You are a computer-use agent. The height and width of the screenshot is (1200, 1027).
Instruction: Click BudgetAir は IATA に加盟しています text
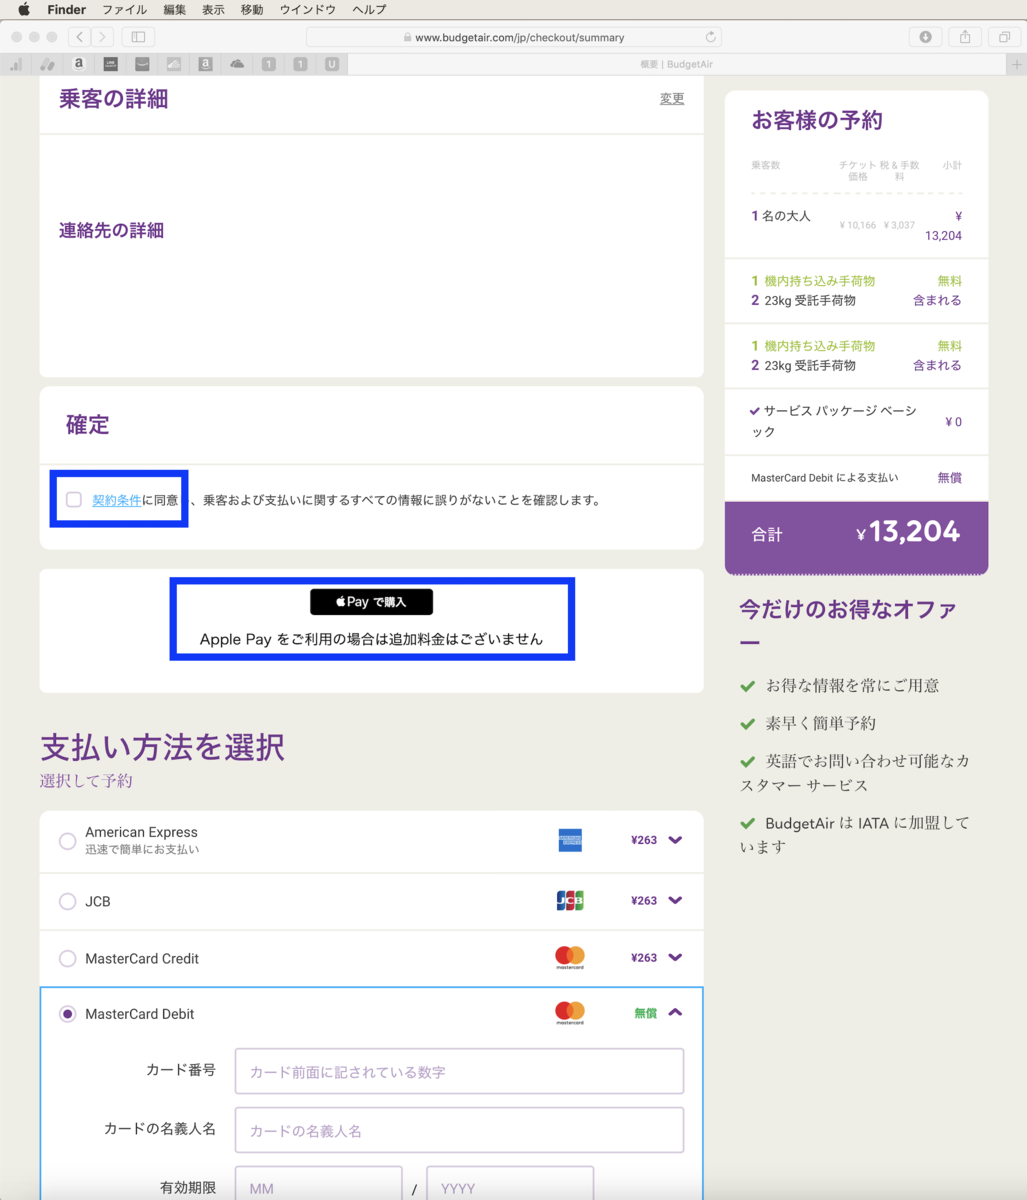point(855,834)
